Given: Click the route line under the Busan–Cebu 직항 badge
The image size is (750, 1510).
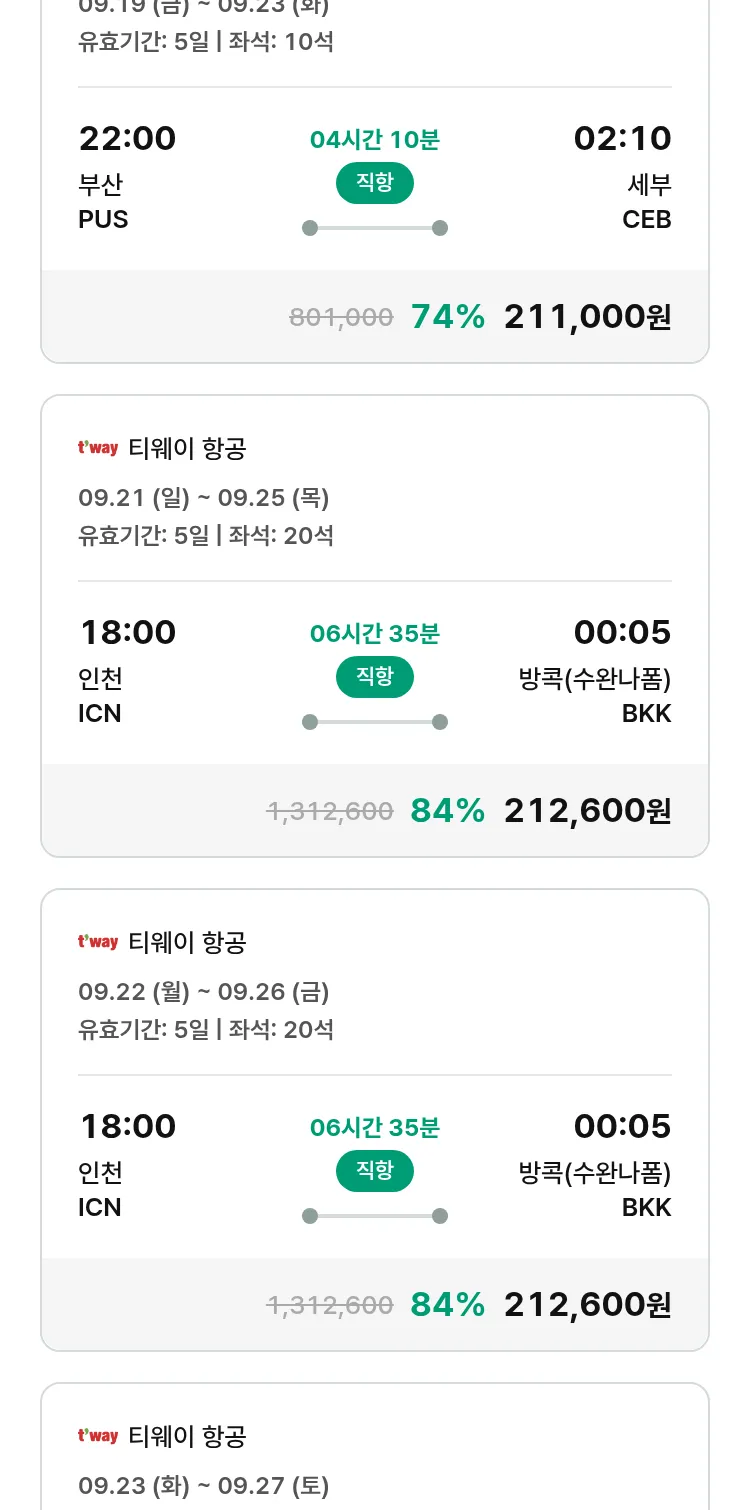Looking at the screenshot, I should 374,228.
